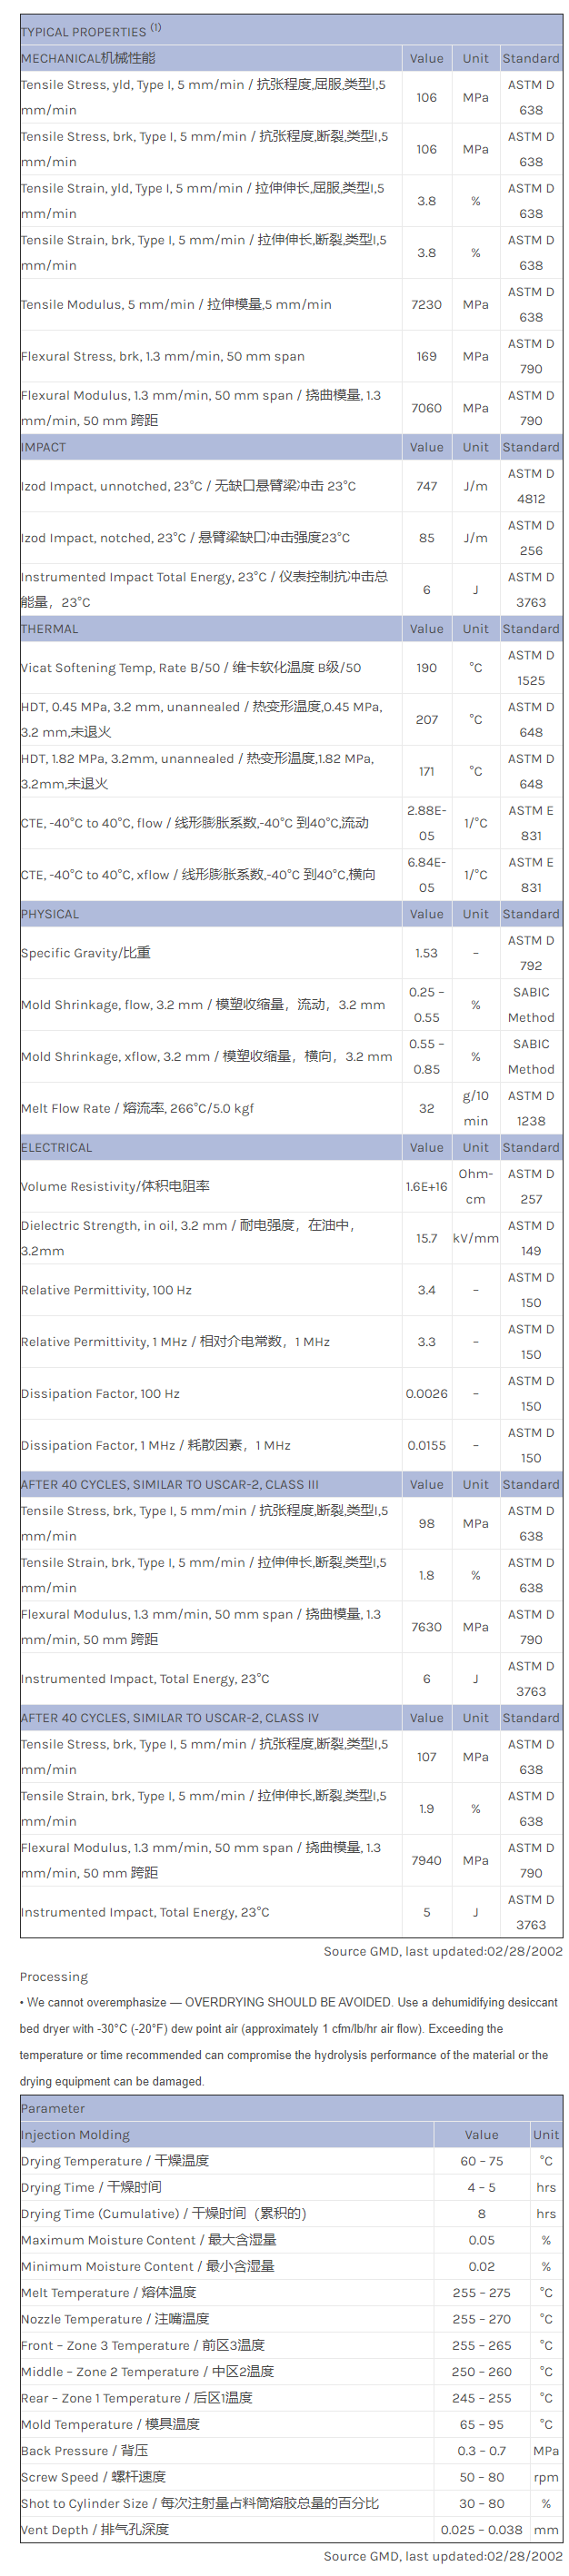Click the Melt Flow Rate row label
This screenshot has width=569, height=2576.
[137, 1108]
